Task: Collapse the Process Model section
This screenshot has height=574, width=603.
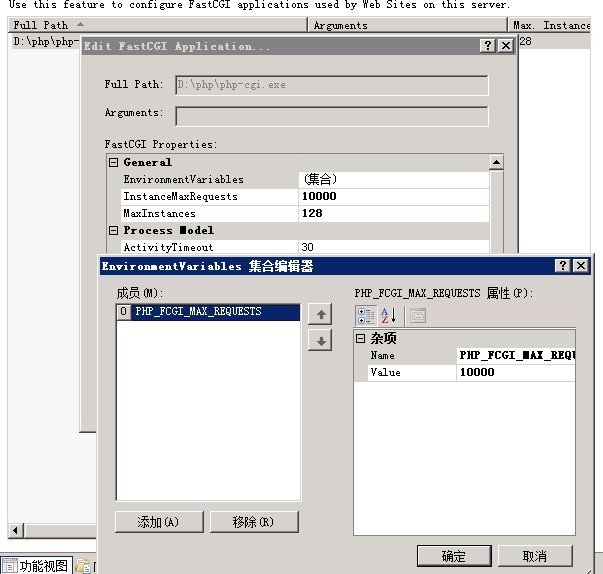Action: [x=114, y=230]
